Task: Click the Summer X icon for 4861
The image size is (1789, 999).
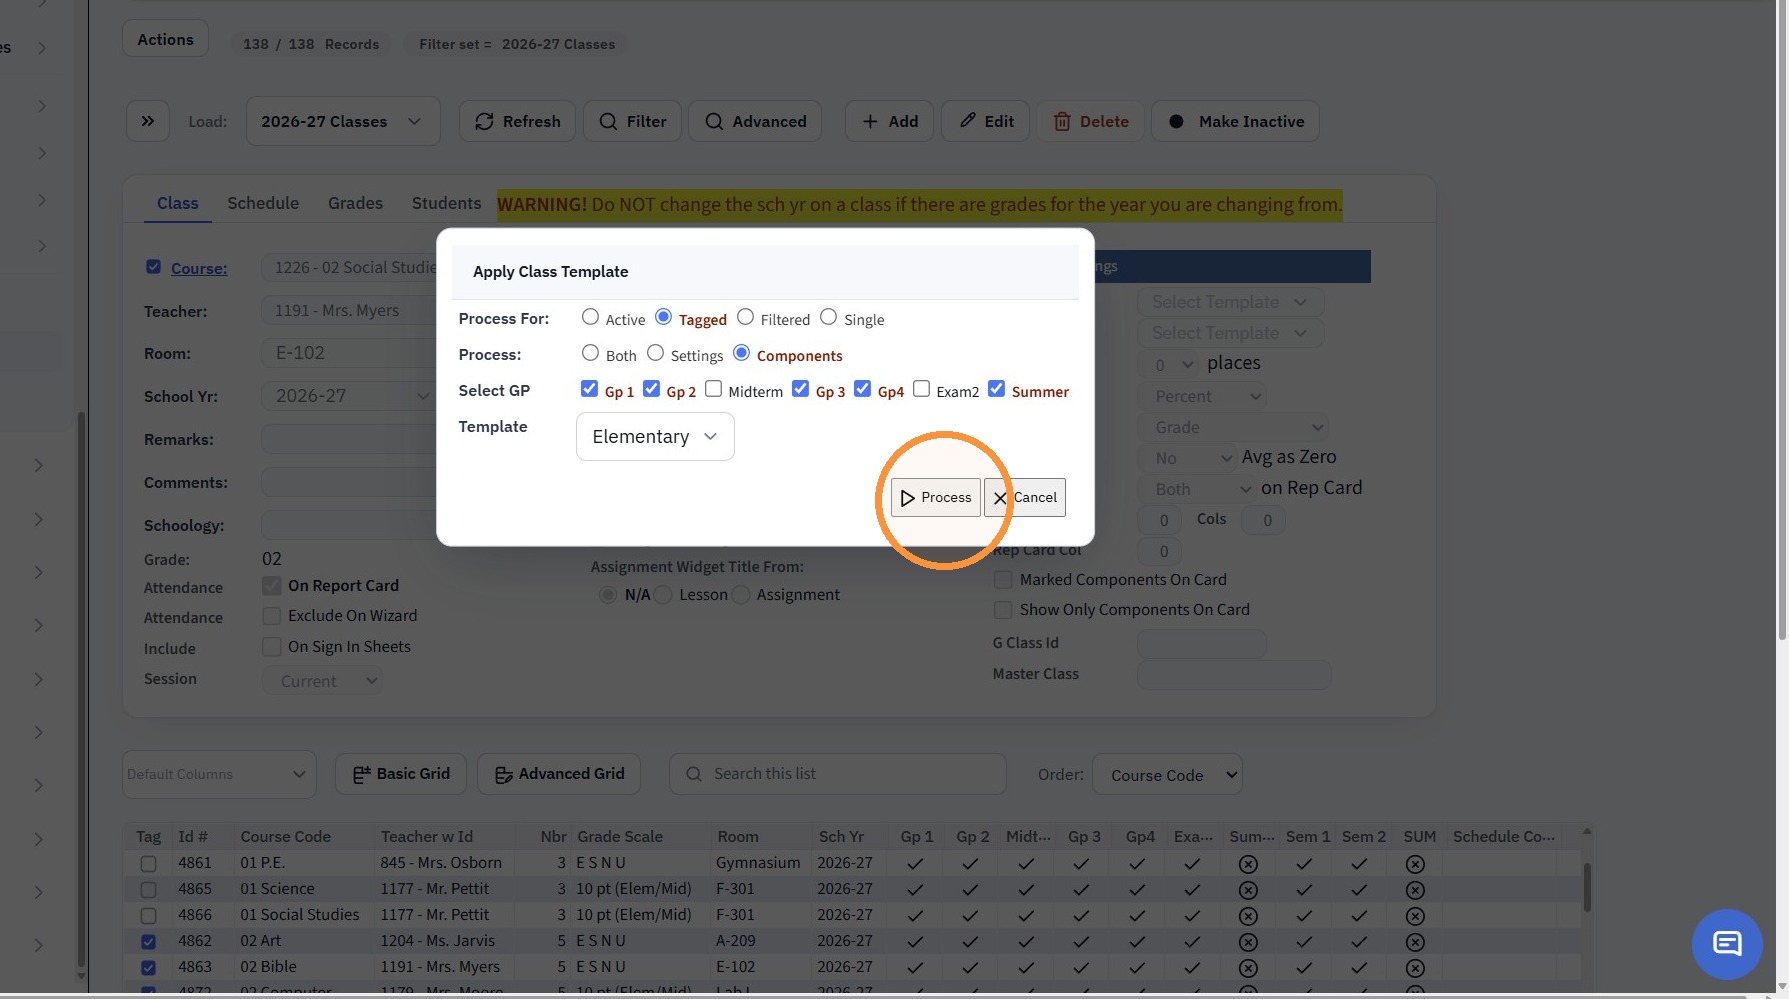Action: tap(1248, 863)
